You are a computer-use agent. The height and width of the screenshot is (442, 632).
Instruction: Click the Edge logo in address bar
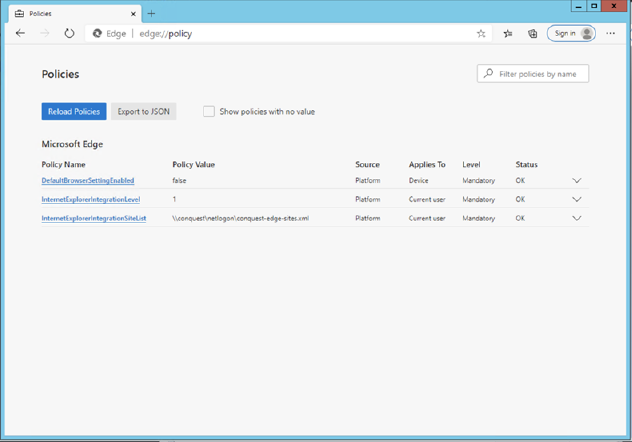click(97, 33)
